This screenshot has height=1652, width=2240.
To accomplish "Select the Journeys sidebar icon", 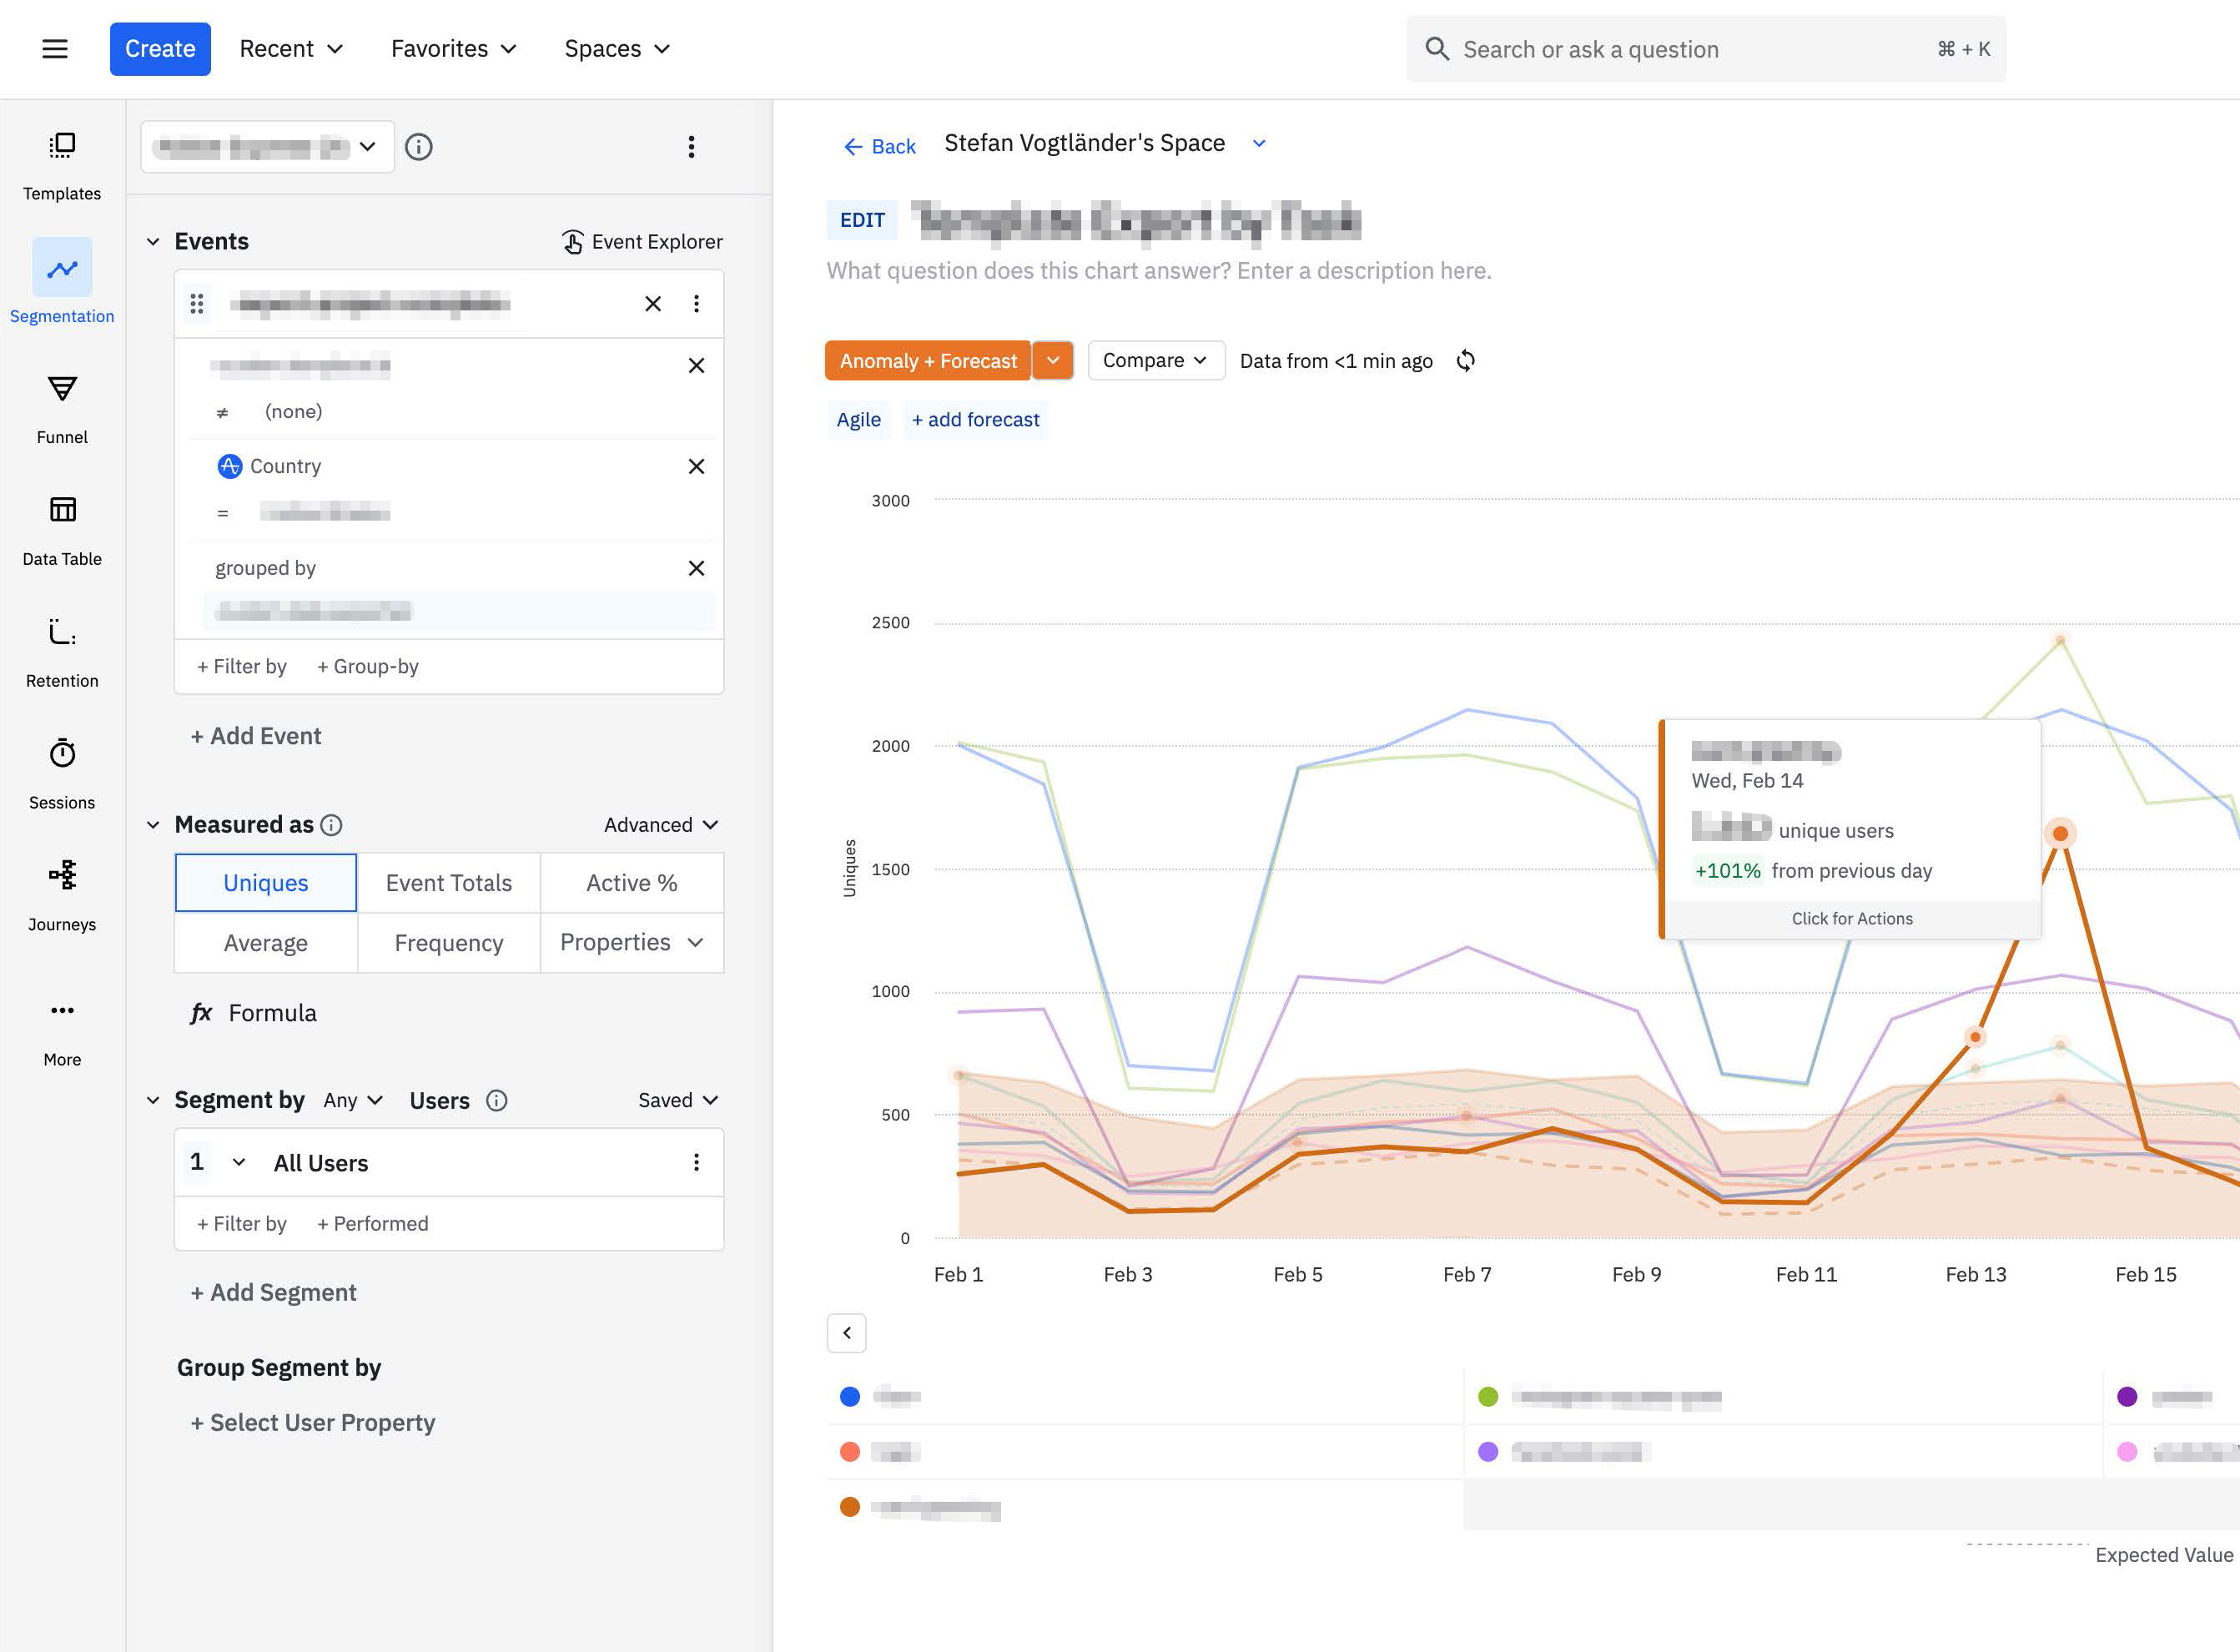I will coord(62,875).
